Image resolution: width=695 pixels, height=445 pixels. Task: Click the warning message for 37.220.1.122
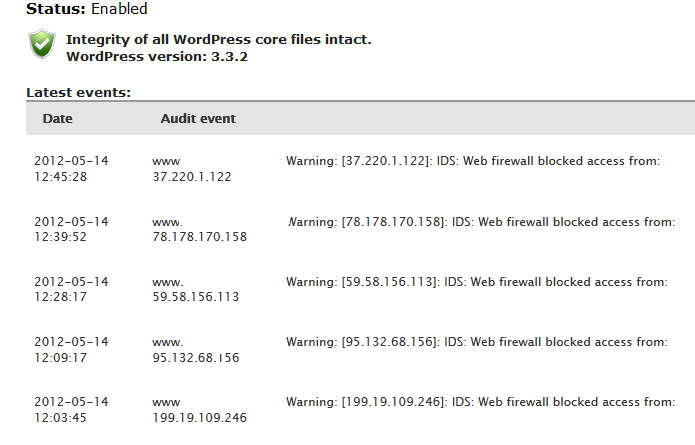[x=473, y=161]
